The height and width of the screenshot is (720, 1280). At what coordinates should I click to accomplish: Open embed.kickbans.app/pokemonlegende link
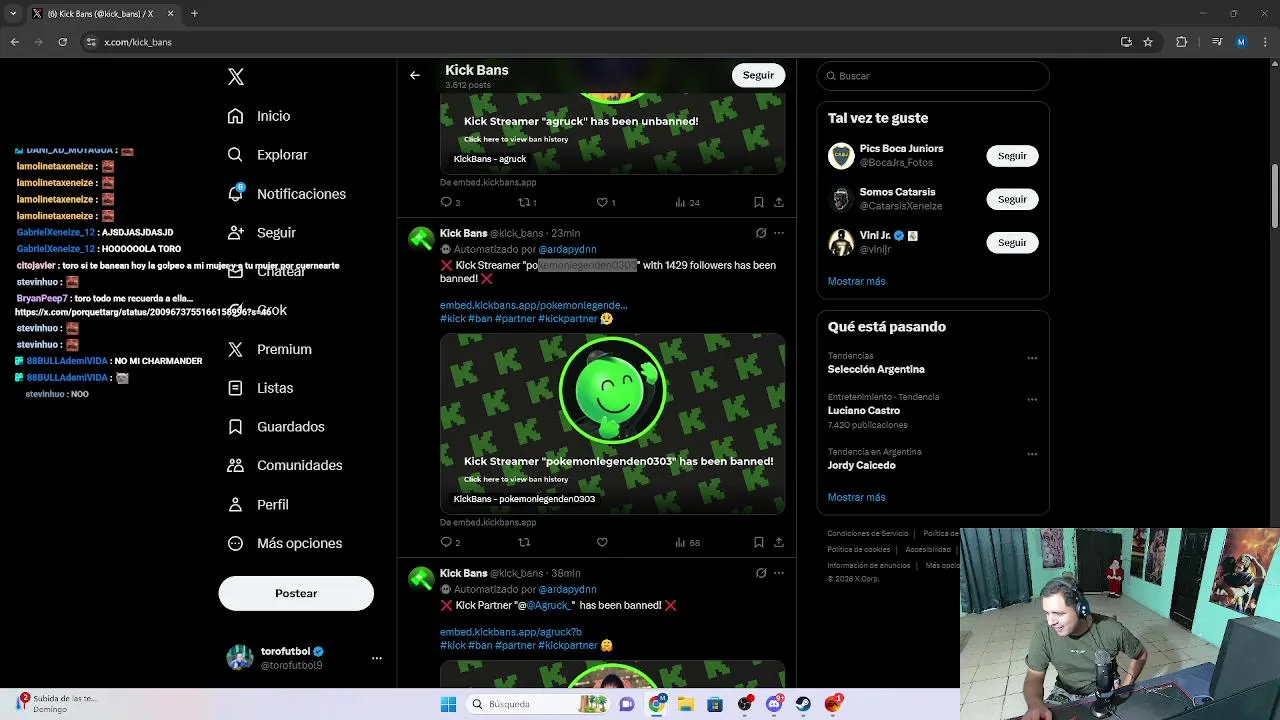click(x=534, y=305)
